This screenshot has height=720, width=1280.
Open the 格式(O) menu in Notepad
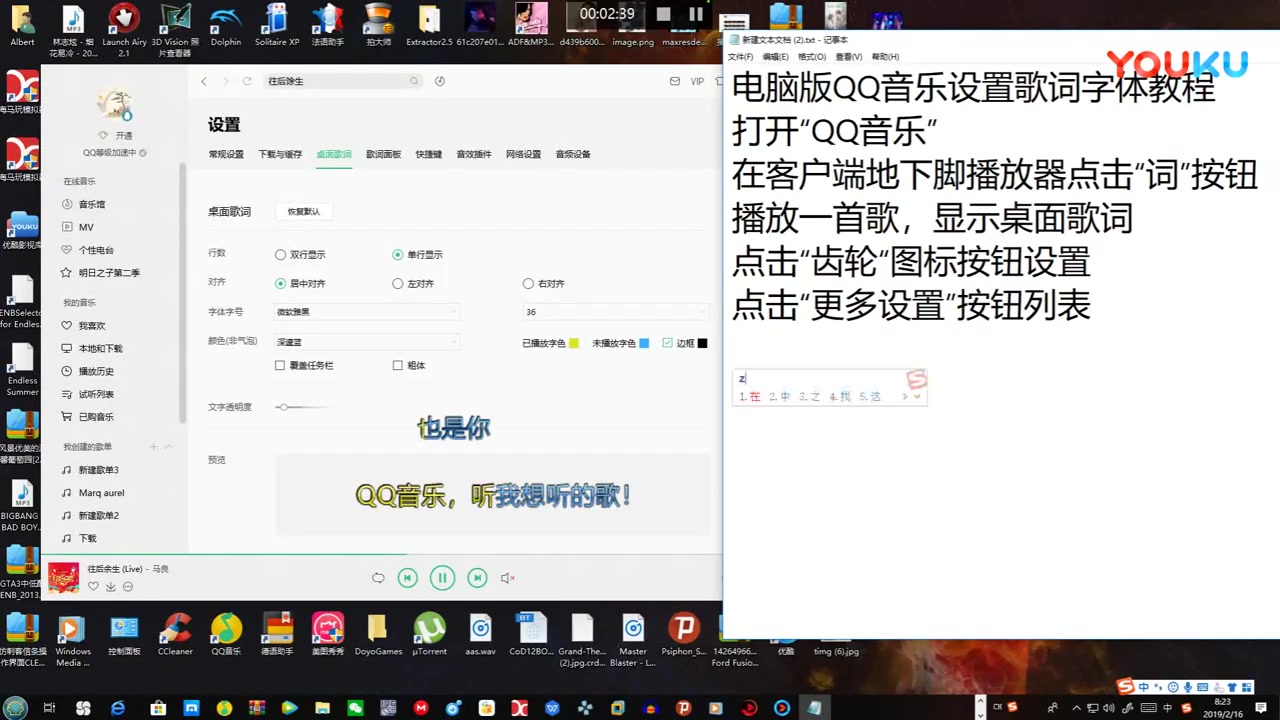pyautogui.click(x=811, y=57)
